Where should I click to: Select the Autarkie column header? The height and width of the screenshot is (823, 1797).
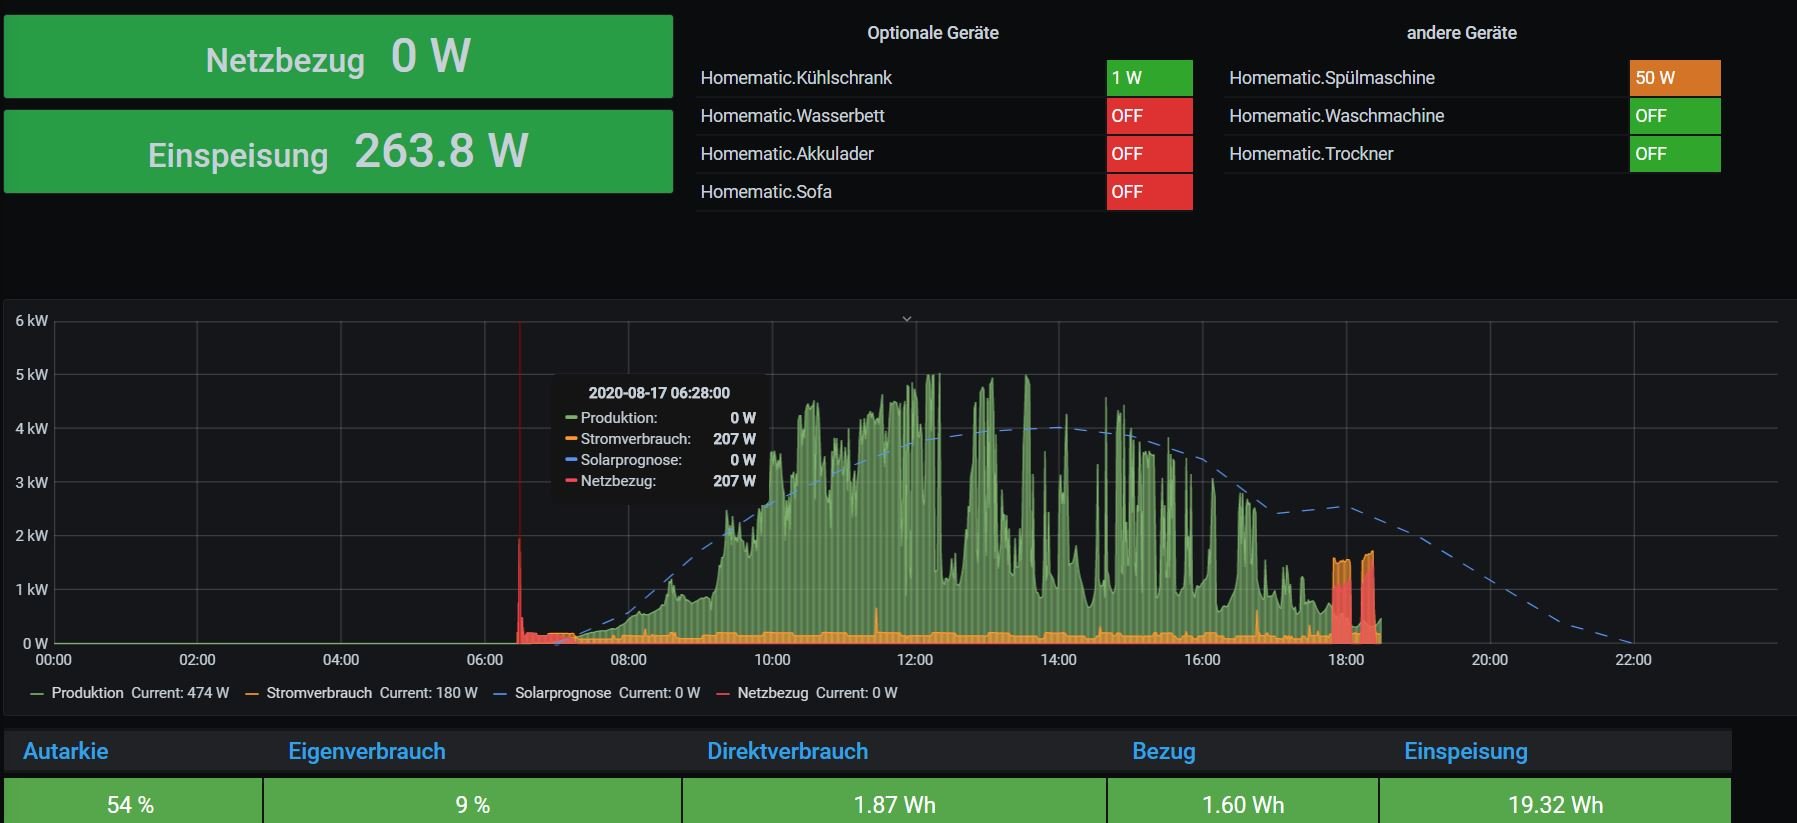[66, 751]
